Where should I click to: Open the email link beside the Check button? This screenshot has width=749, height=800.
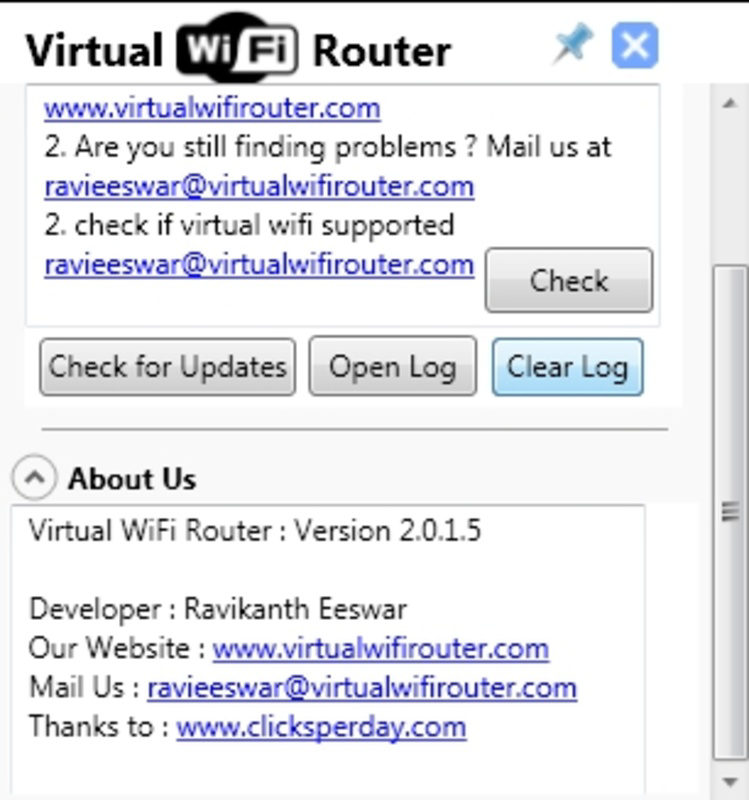(x=259, y=265)
